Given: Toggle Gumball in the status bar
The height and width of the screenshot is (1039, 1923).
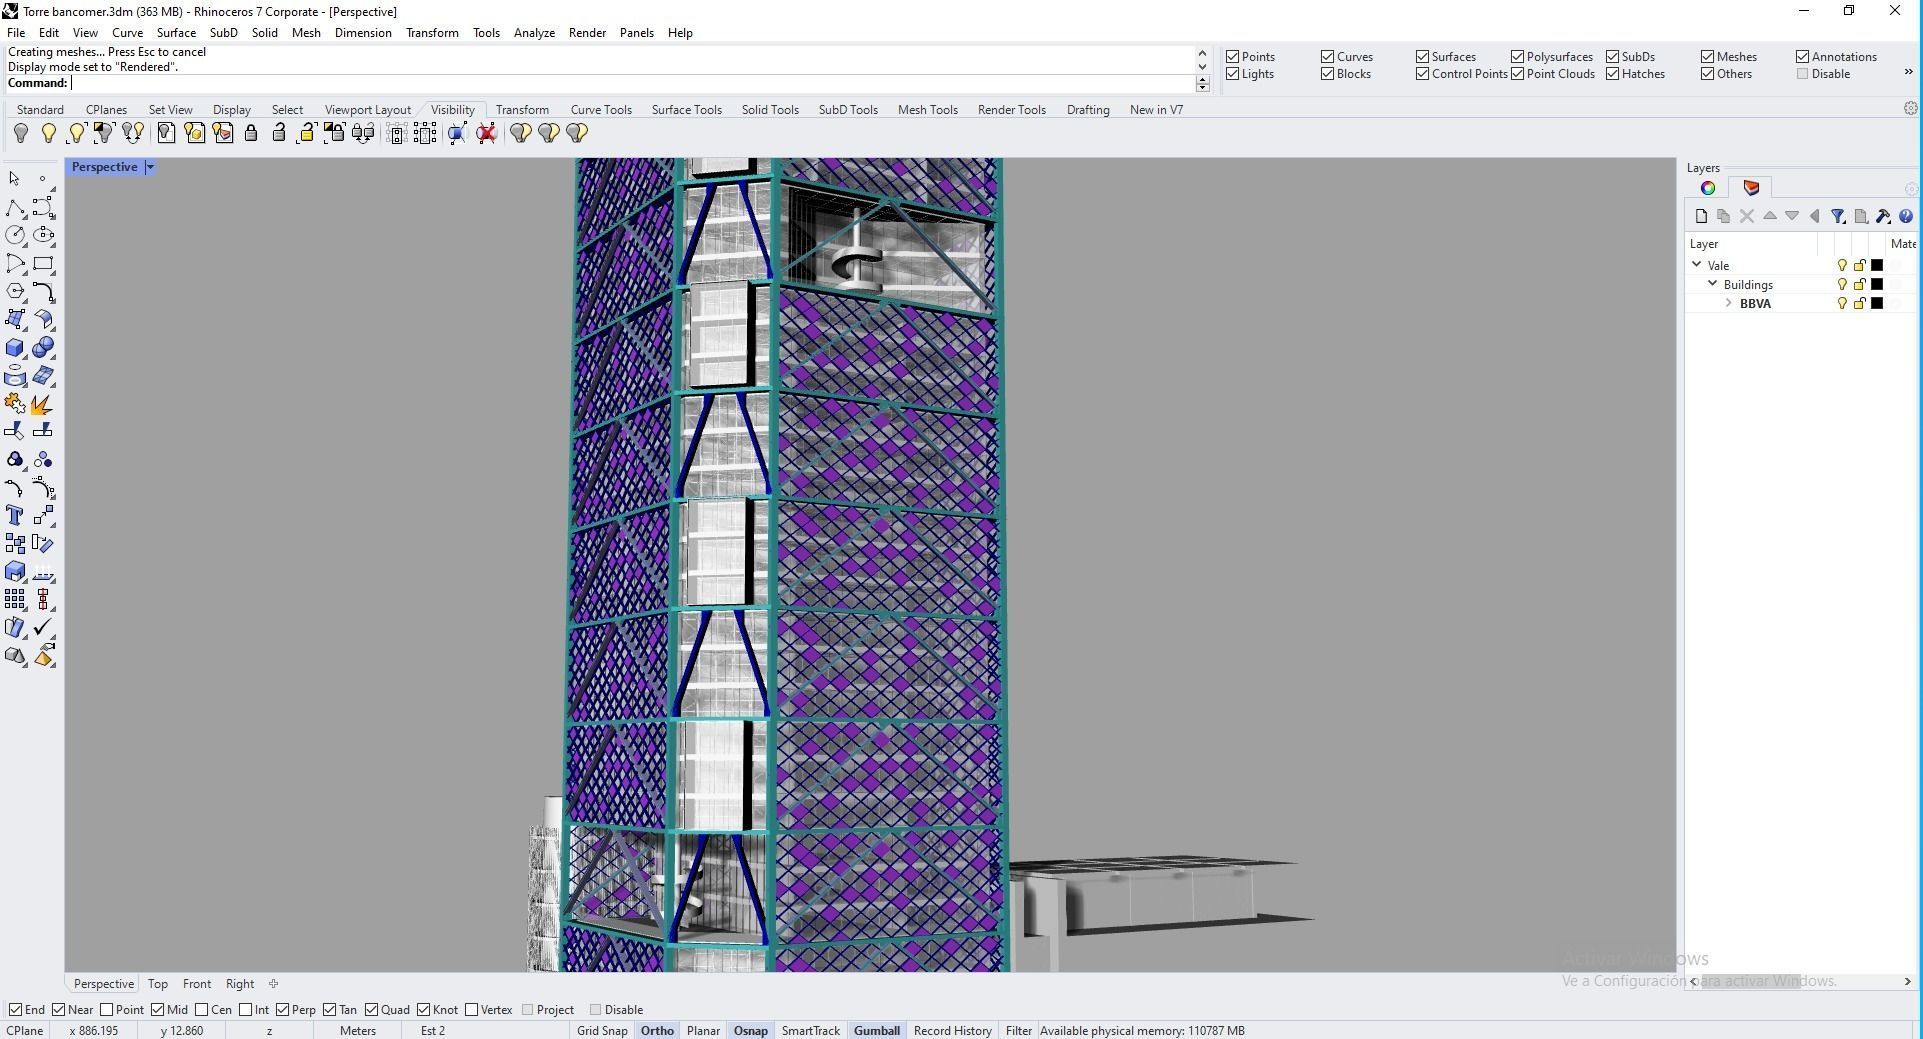Looking at the screenshot, I should click(x=877, y=1031).
